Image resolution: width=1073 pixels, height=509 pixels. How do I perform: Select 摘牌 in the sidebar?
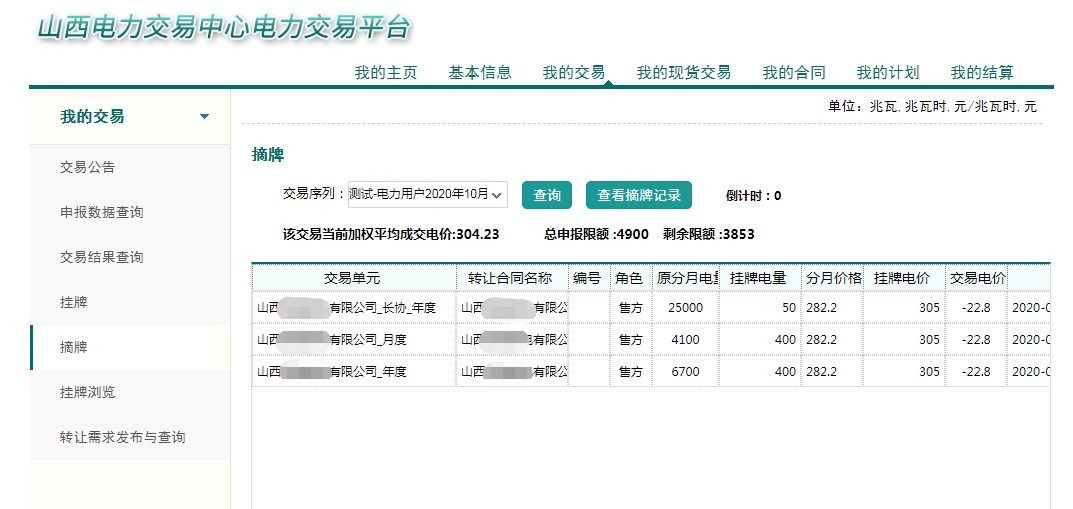pos(74,347)
